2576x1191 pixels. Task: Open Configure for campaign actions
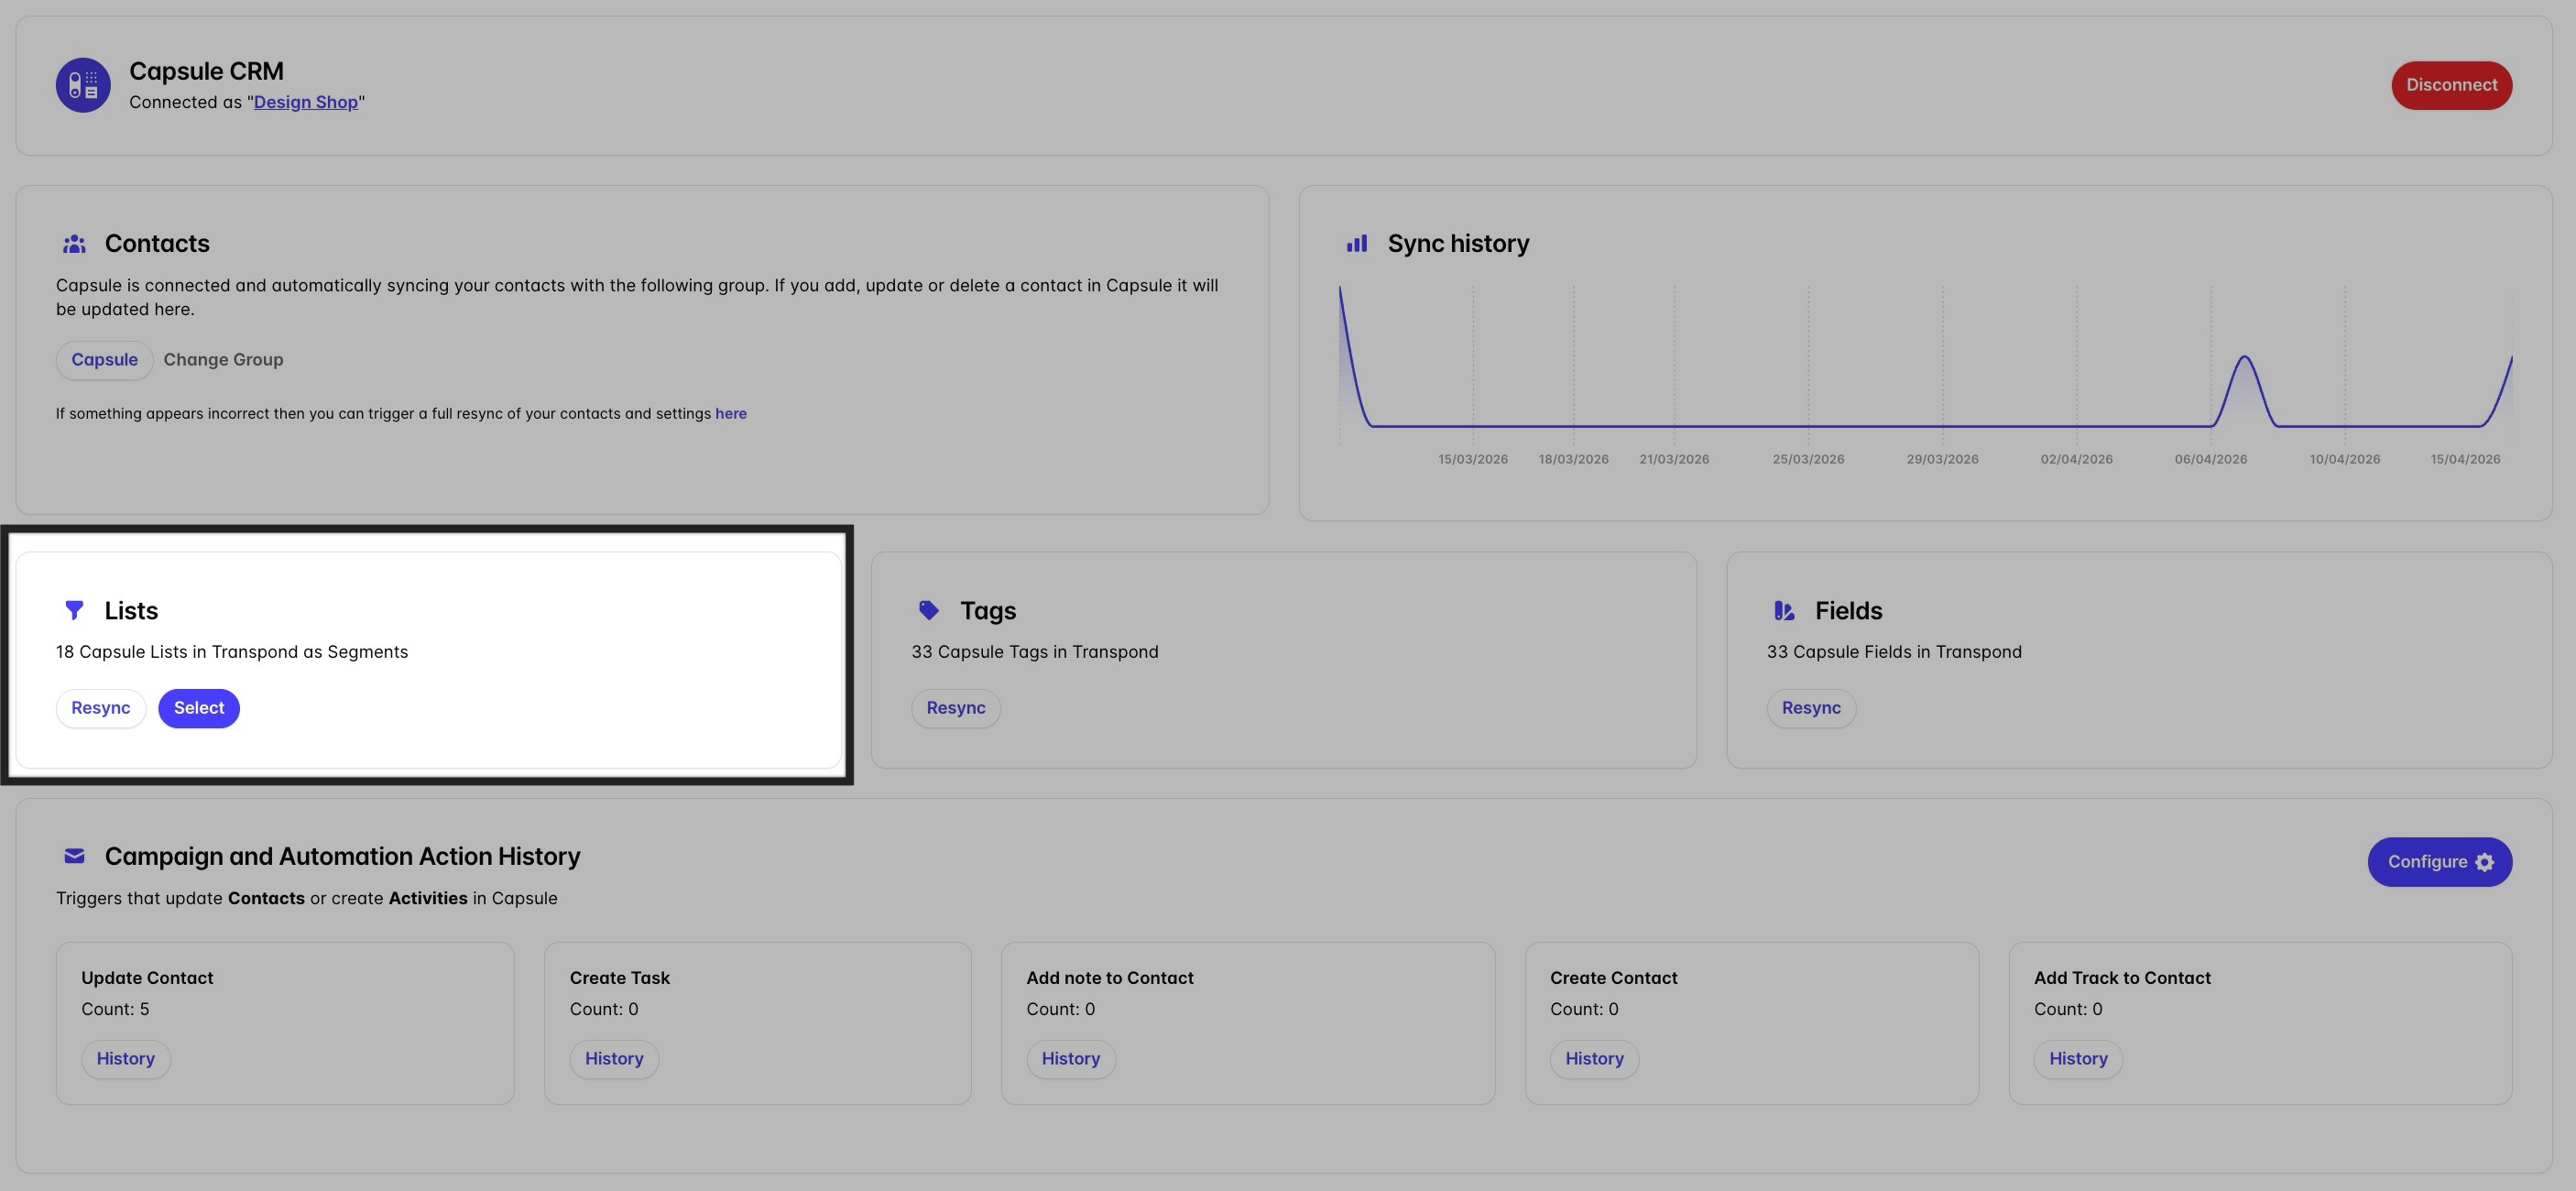[2439, 862]
